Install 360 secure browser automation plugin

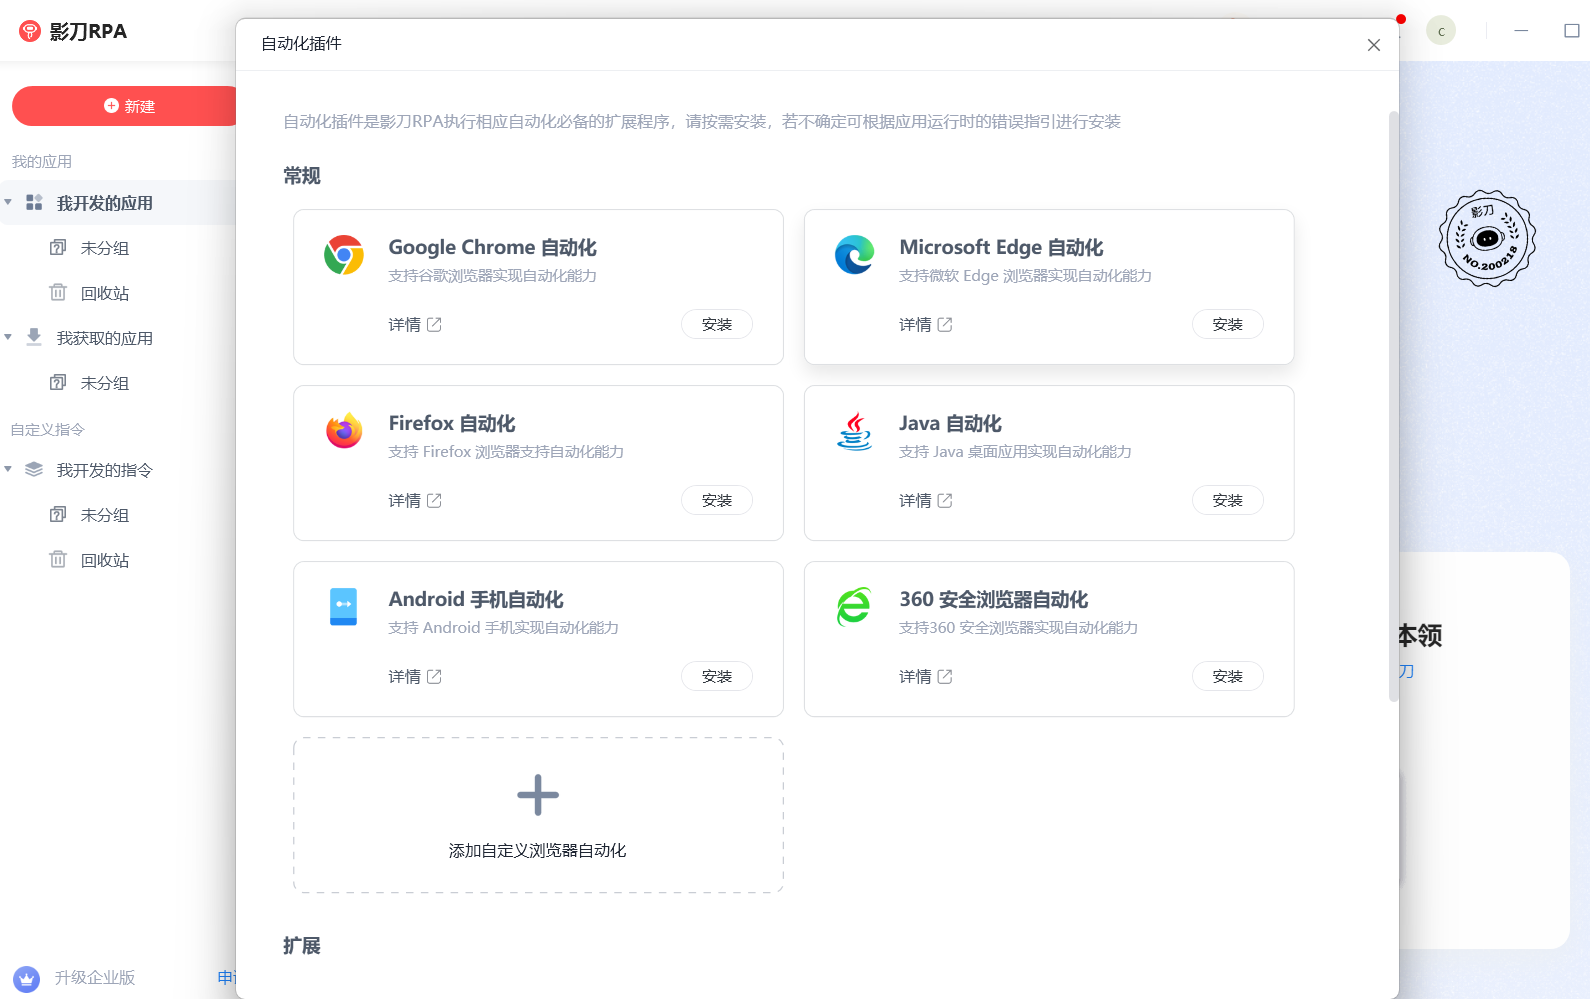click(1228, 676)
